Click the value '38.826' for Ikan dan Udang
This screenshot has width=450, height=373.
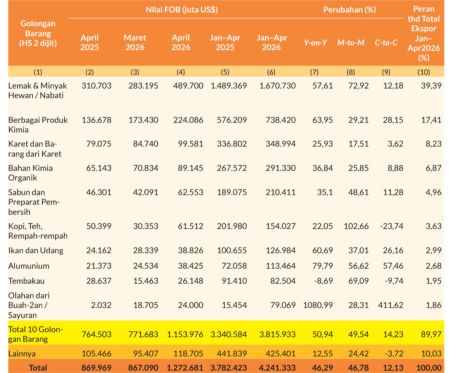(190, 250)
